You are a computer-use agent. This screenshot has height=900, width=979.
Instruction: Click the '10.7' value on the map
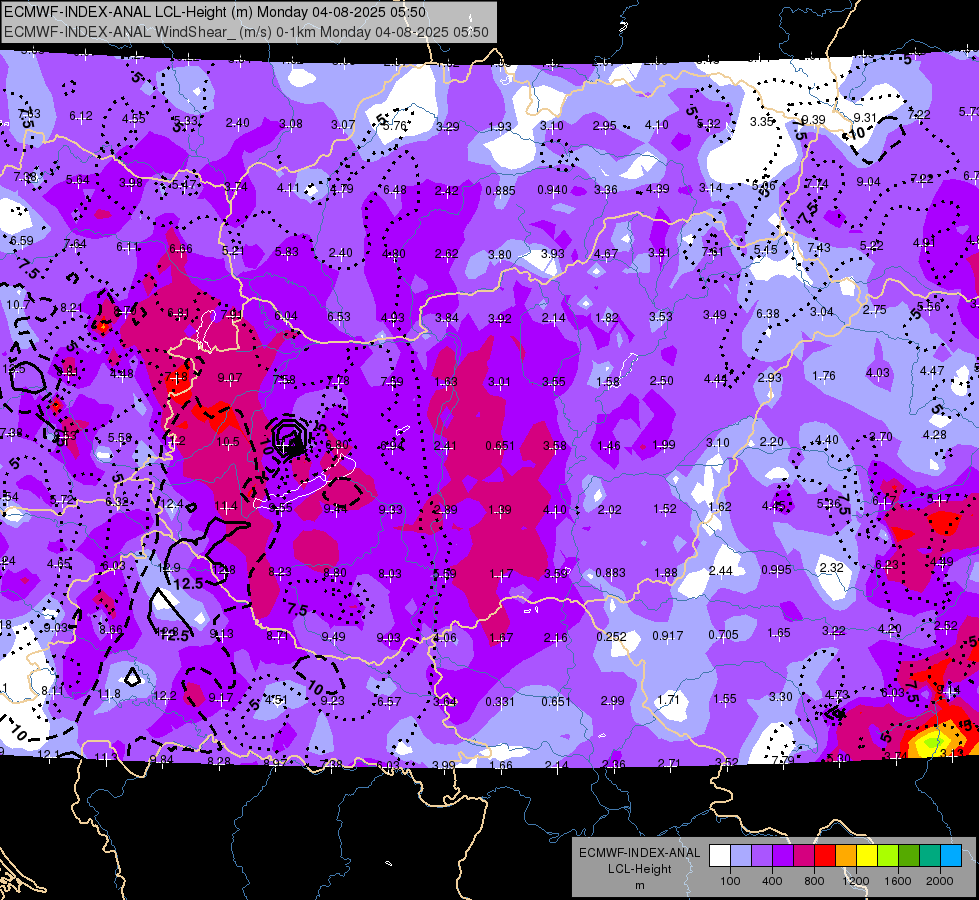tap(18, 305)
